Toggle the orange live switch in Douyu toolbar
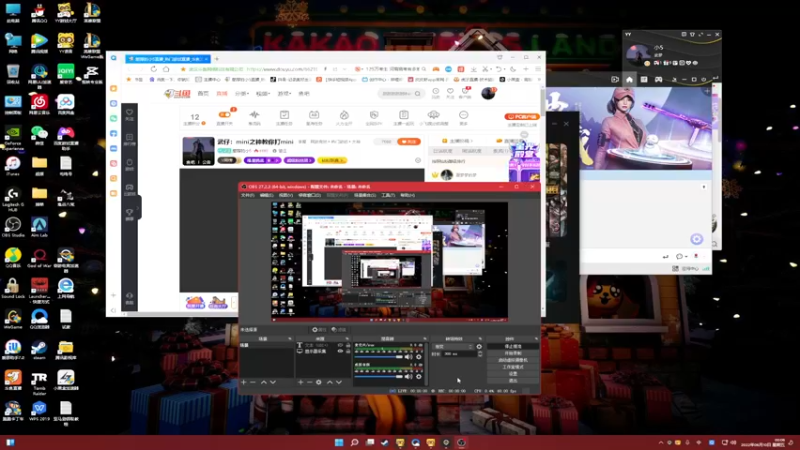The image size is (800, 450). pos(224,115)
